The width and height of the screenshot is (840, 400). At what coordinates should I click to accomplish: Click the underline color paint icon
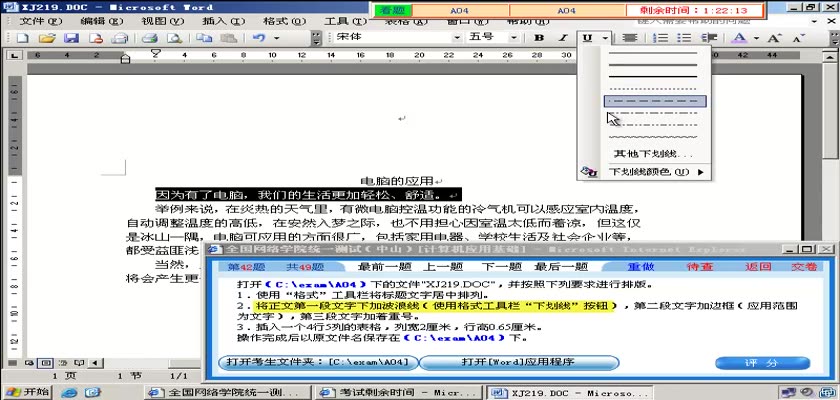[589, 172]
